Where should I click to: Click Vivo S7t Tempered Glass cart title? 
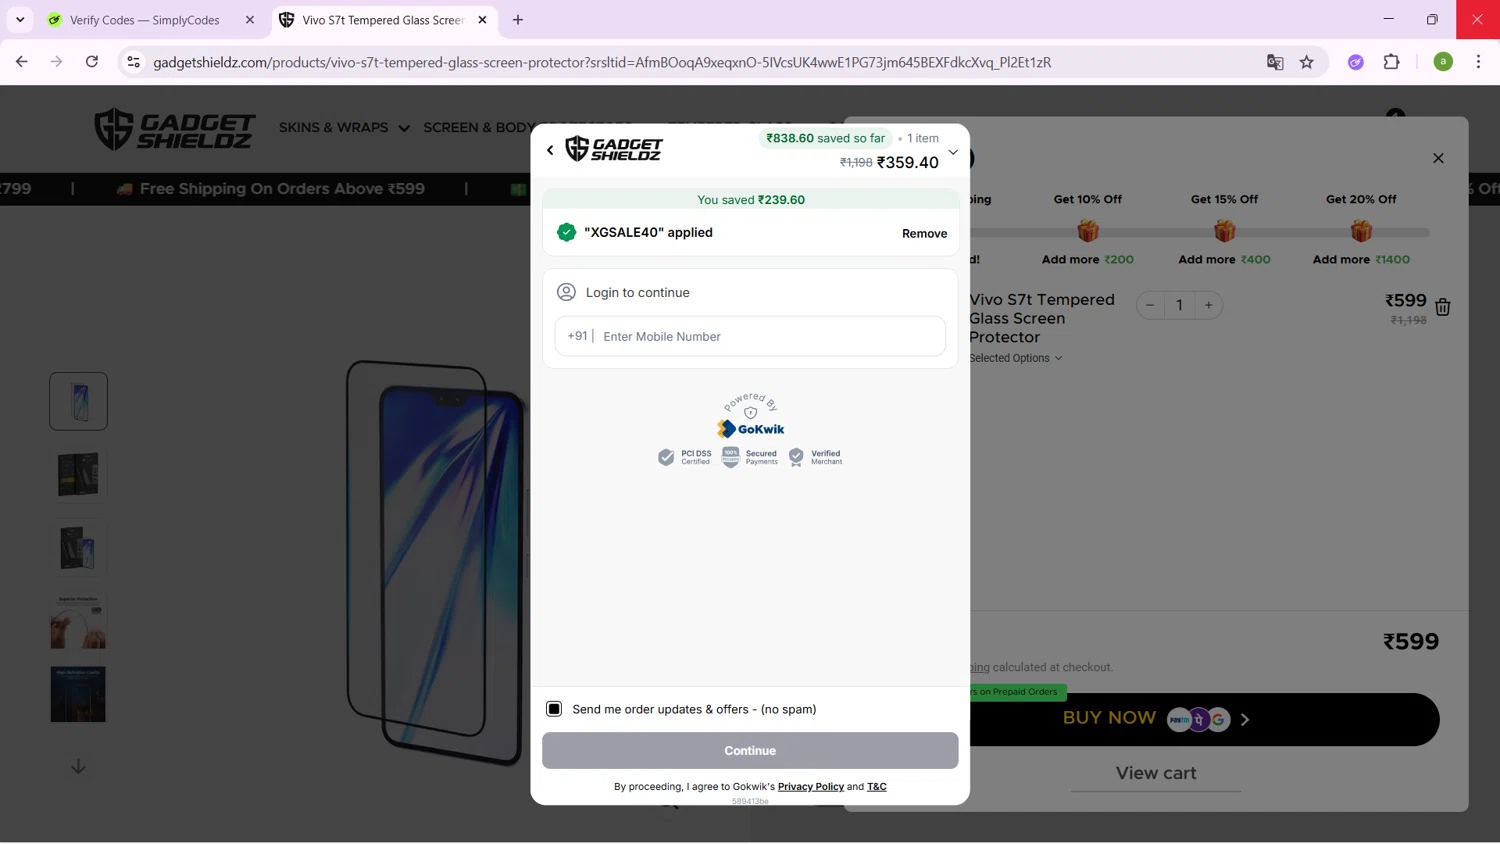tap(1042, 318)
